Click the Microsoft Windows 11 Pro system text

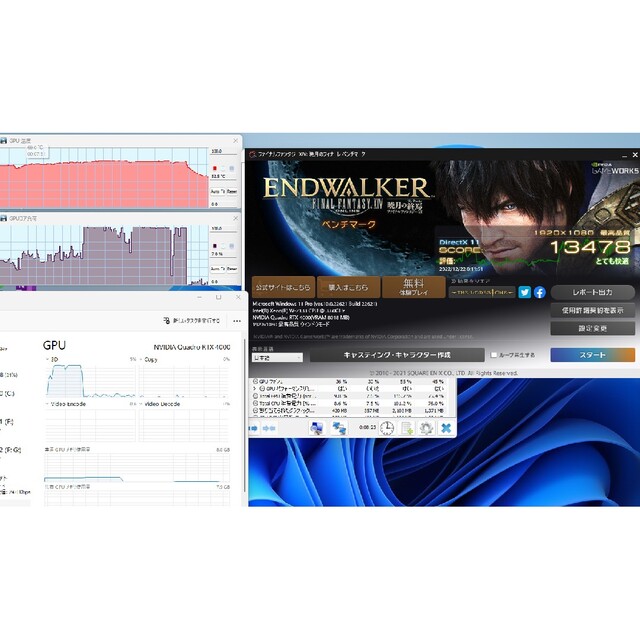315,304
